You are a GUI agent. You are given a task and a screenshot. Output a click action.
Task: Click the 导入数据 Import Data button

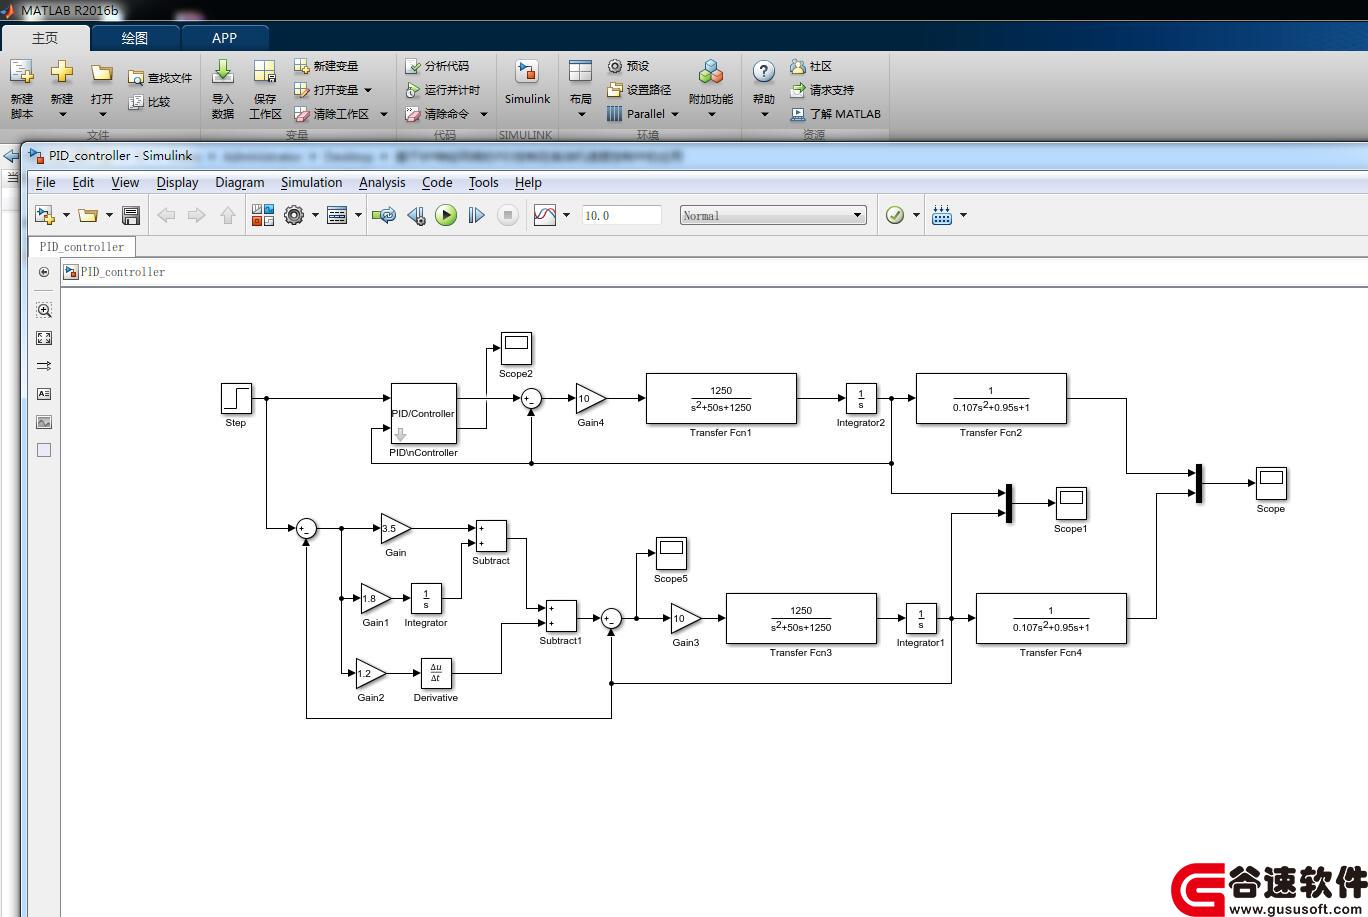(223, 89)
